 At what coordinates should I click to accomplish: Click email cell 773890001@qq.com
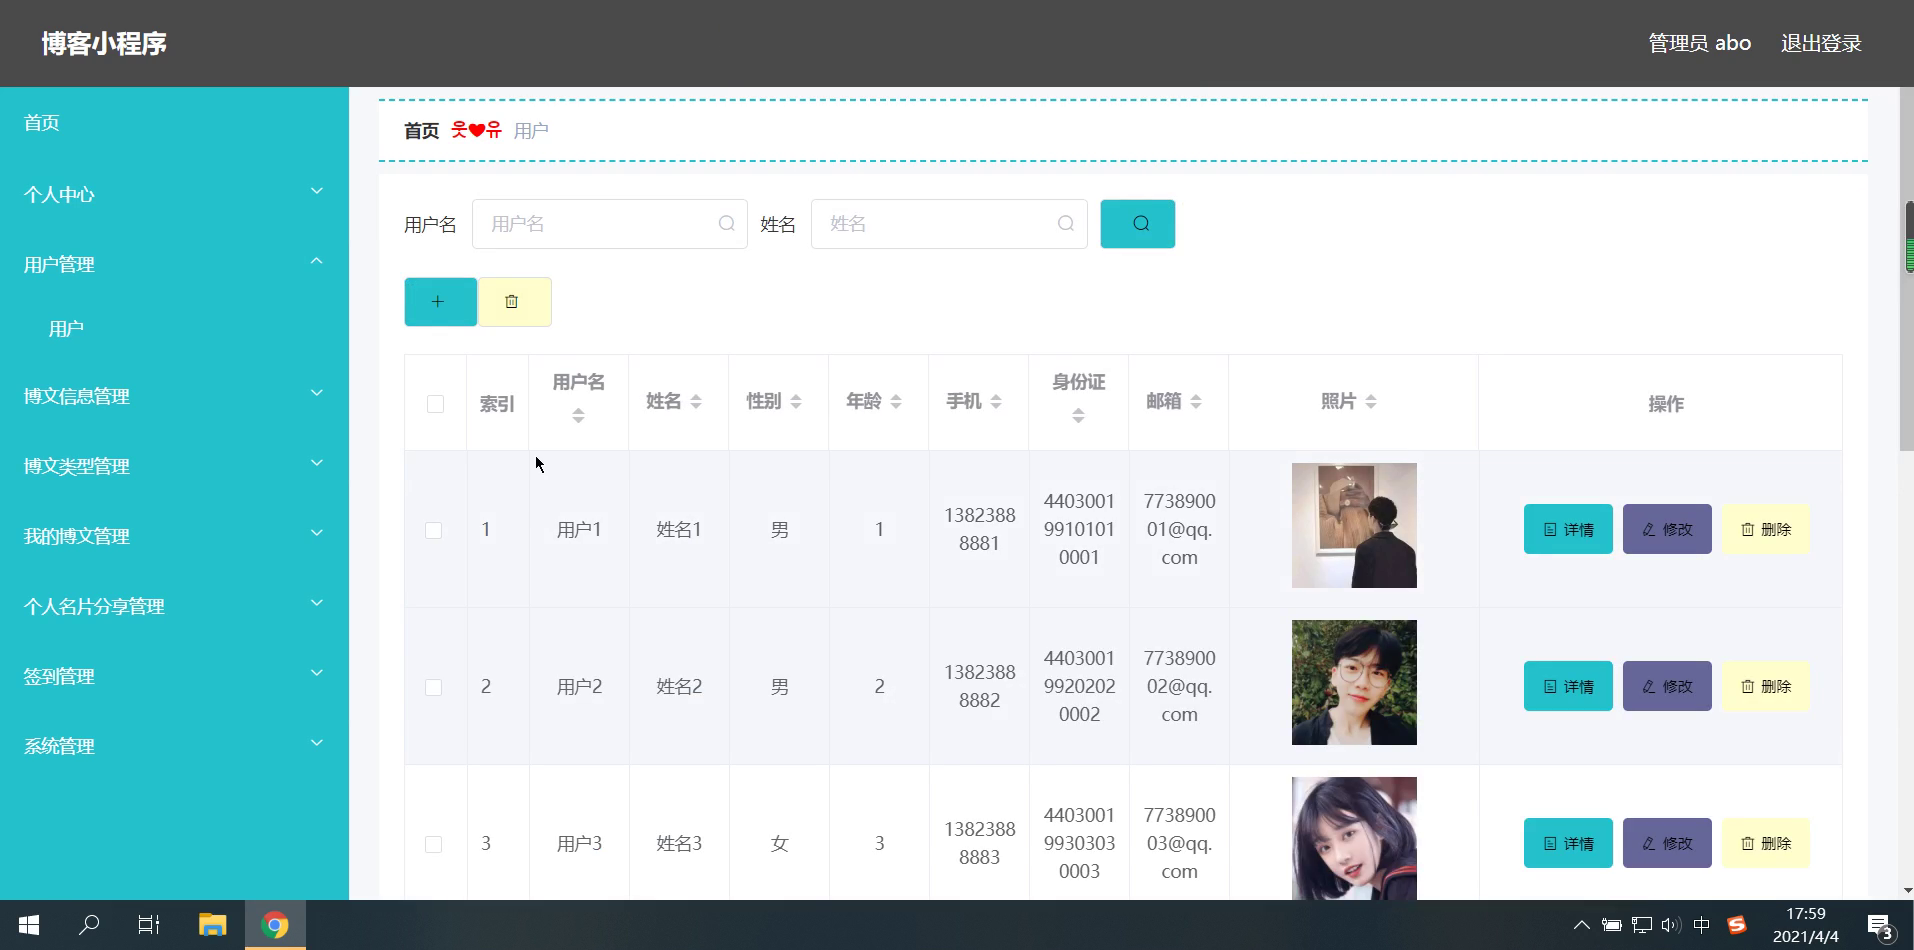(x=1179, y=529)
